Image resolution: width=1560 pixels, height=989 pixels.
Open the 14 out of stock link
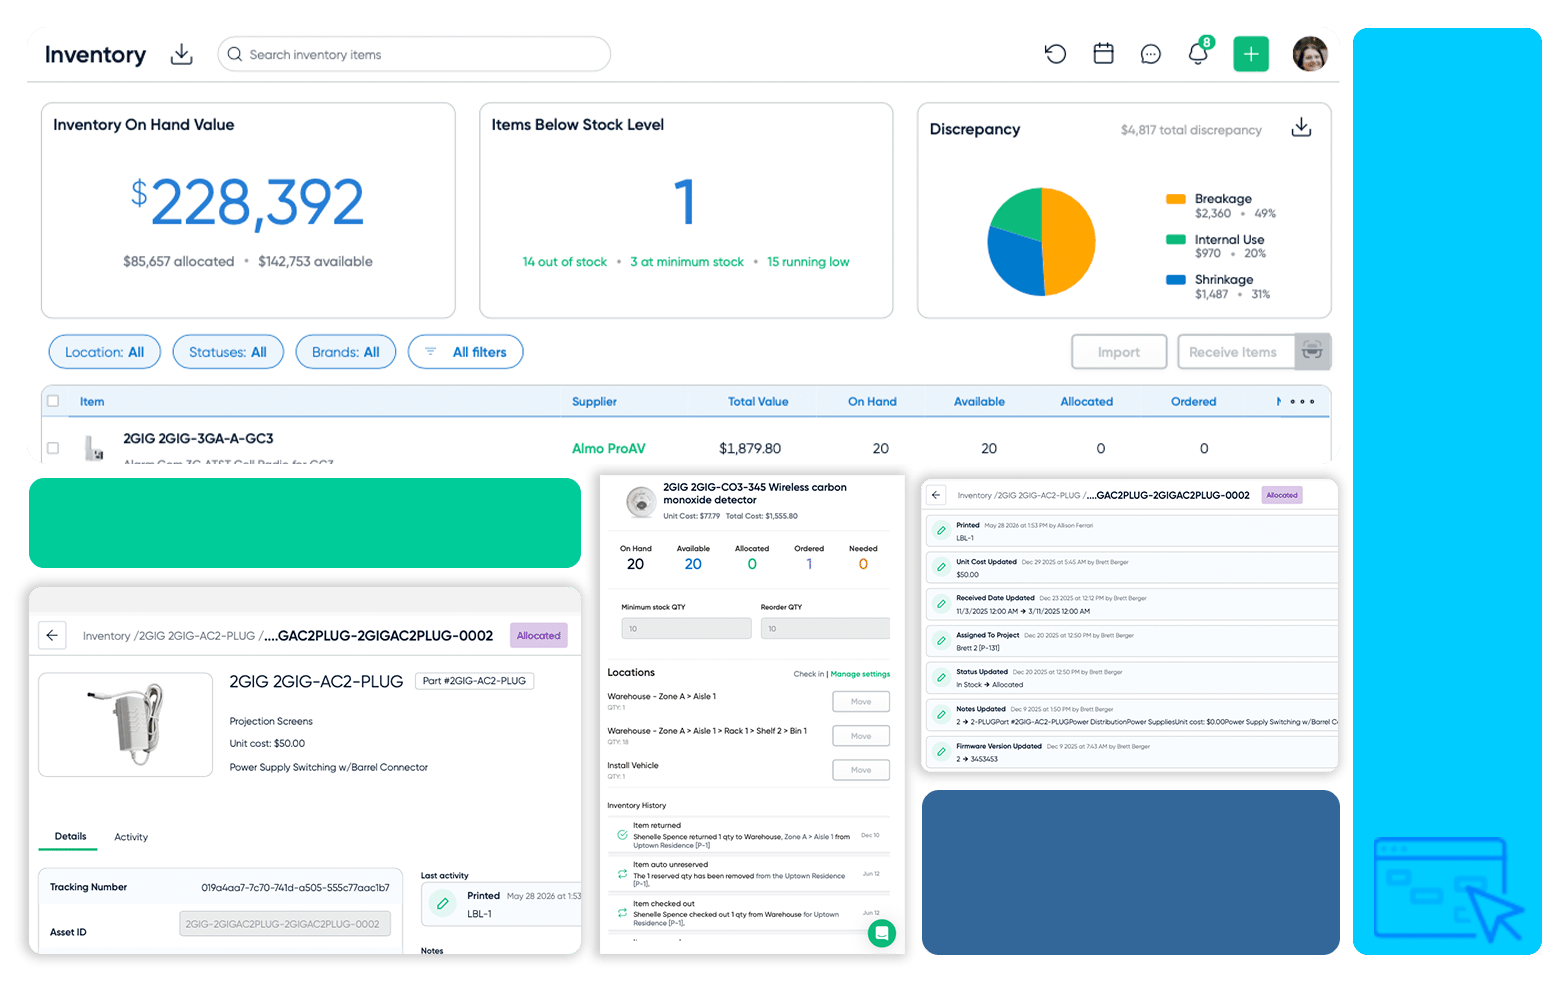[x=564, y=262]
